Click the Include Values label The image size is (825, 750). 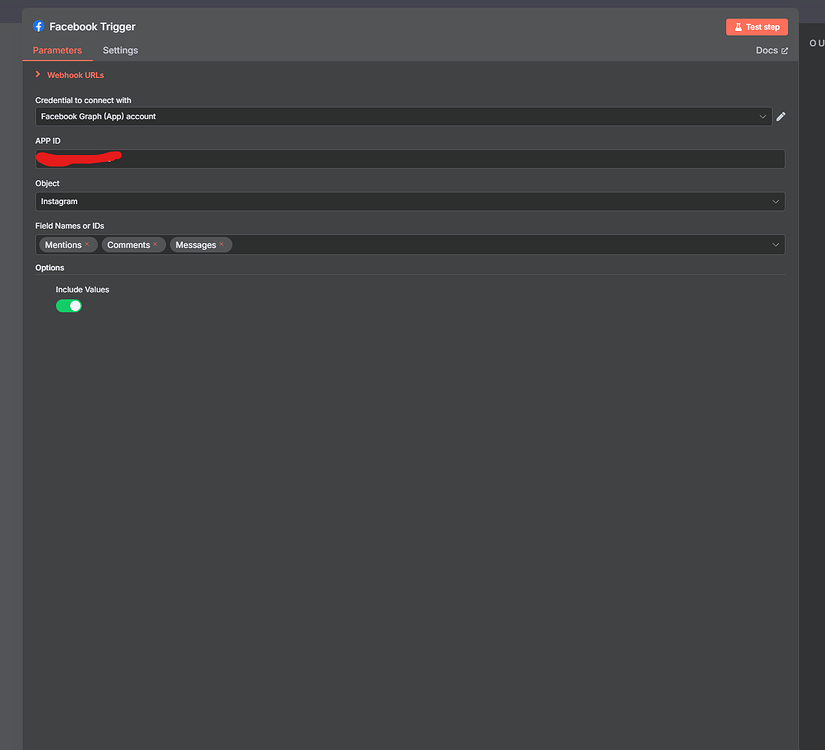[82, 290]
